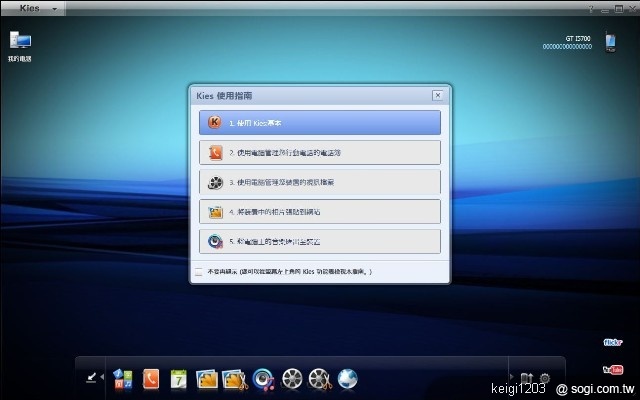Open the My Computer icon at top-left
This screenshot has width=640, height=400.
[x=20, y=42]
